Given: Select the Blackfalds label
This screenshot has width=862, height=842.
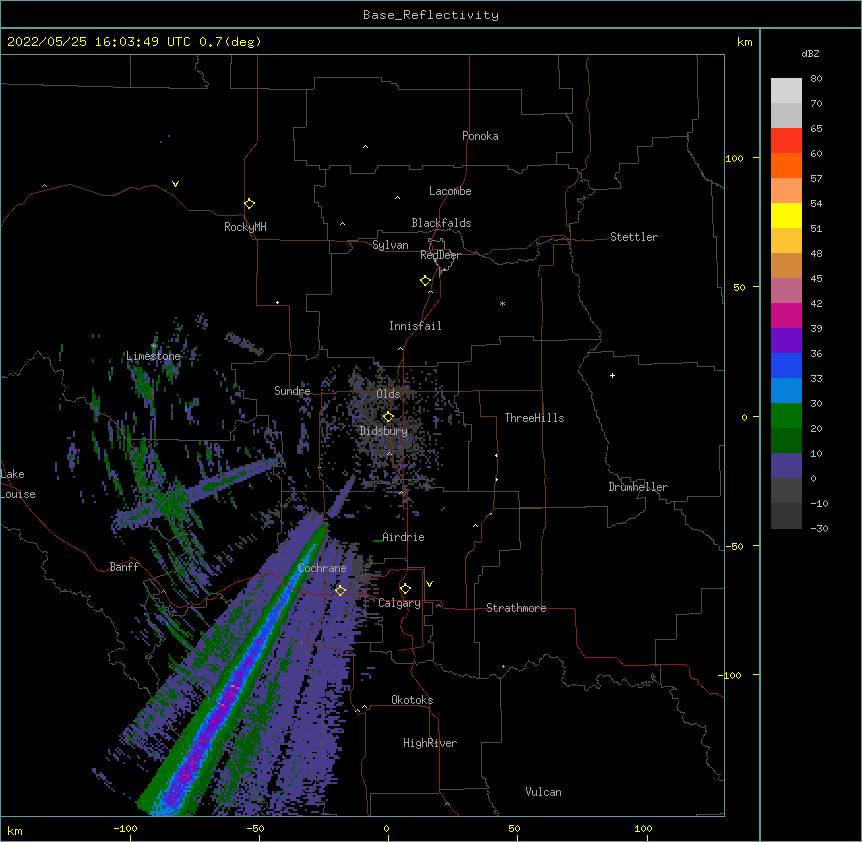Looking at the screenshot, I should (x=441, y=223).
